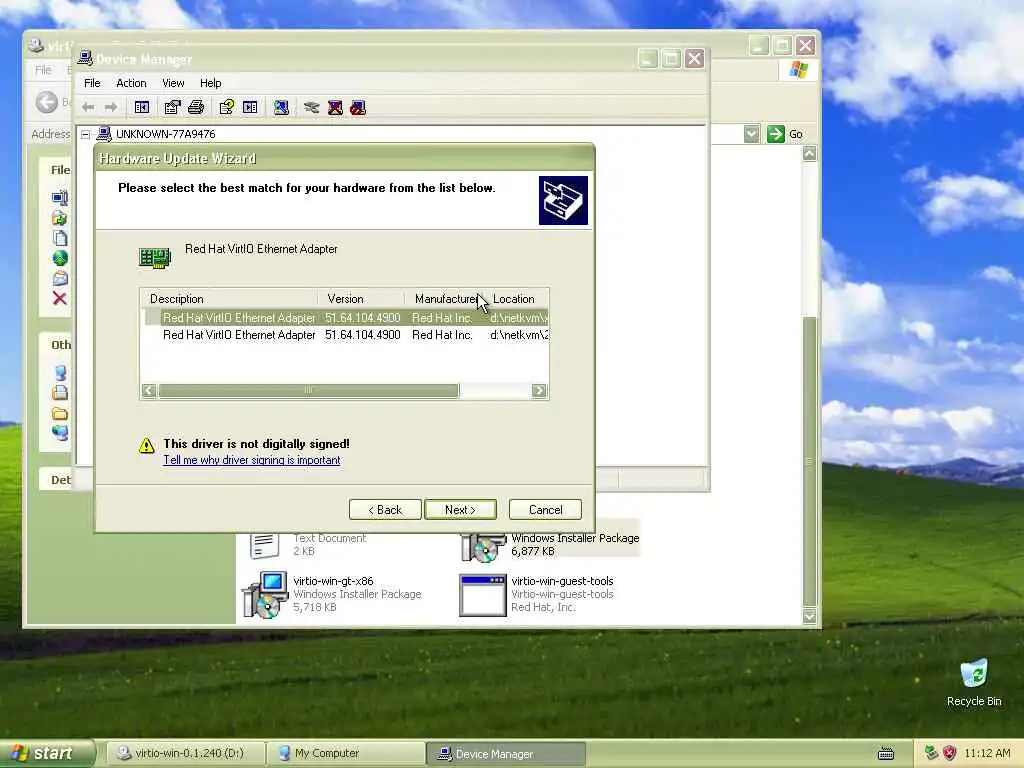Click the Back button in the wizard

385,509
